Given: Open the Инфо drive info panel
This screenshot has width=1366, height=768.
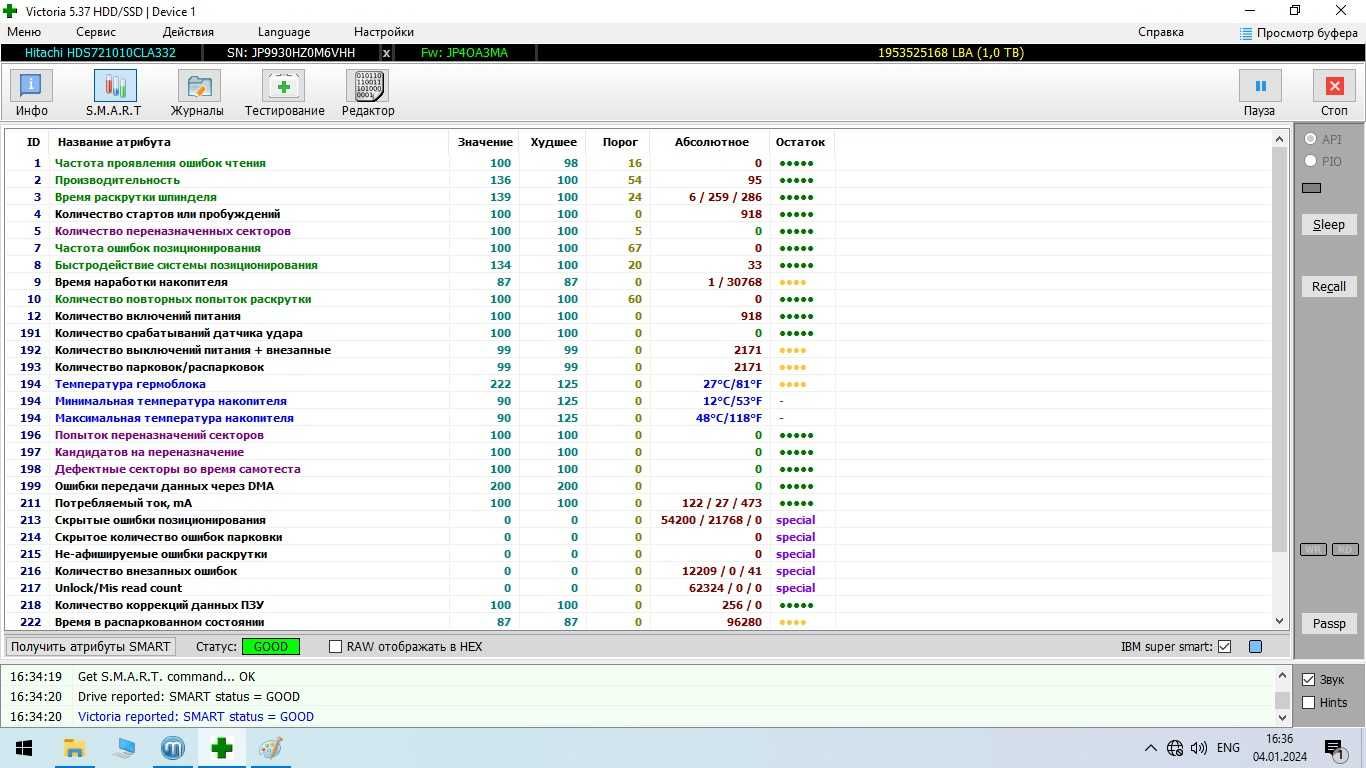Looking at the screenshot, I should [31, 94].
